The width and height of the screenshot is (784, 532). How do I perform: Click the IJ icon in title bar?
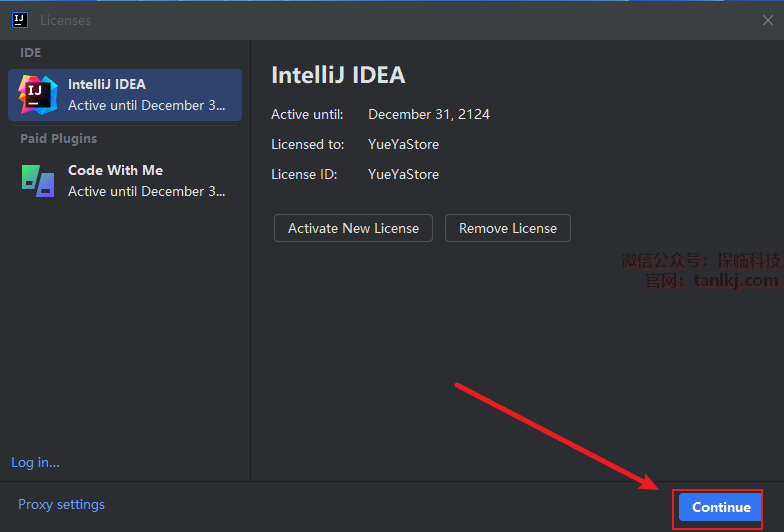[19, 20]
